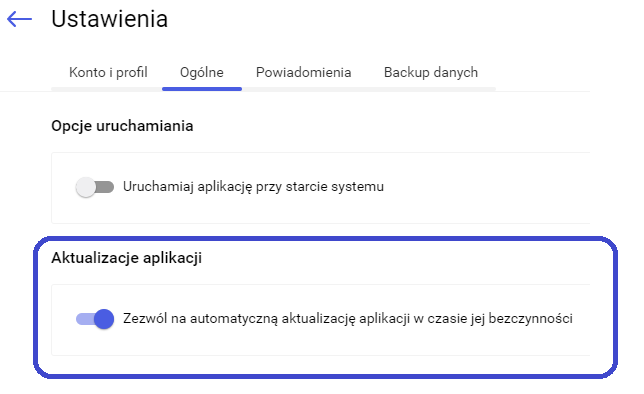This screenshot has height=394, width=644.
Task: Click the 'Opcje uruchamiania' section heading
Action: pos(122,126)
